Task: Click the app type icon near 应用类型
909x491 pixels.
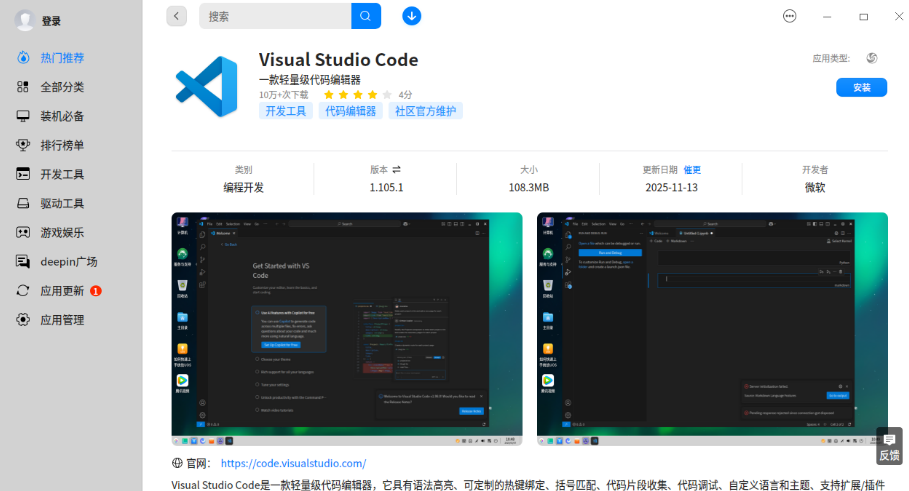Action: 872,58
